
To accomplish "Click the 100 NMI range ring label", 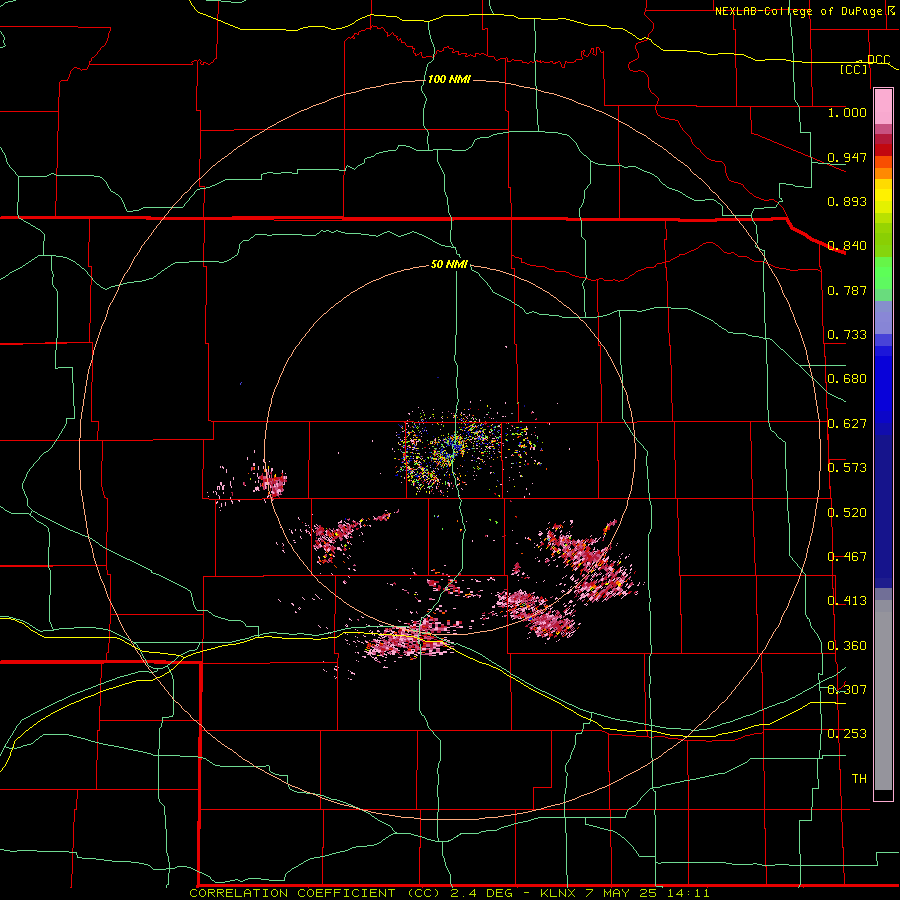I will [449, 79].
